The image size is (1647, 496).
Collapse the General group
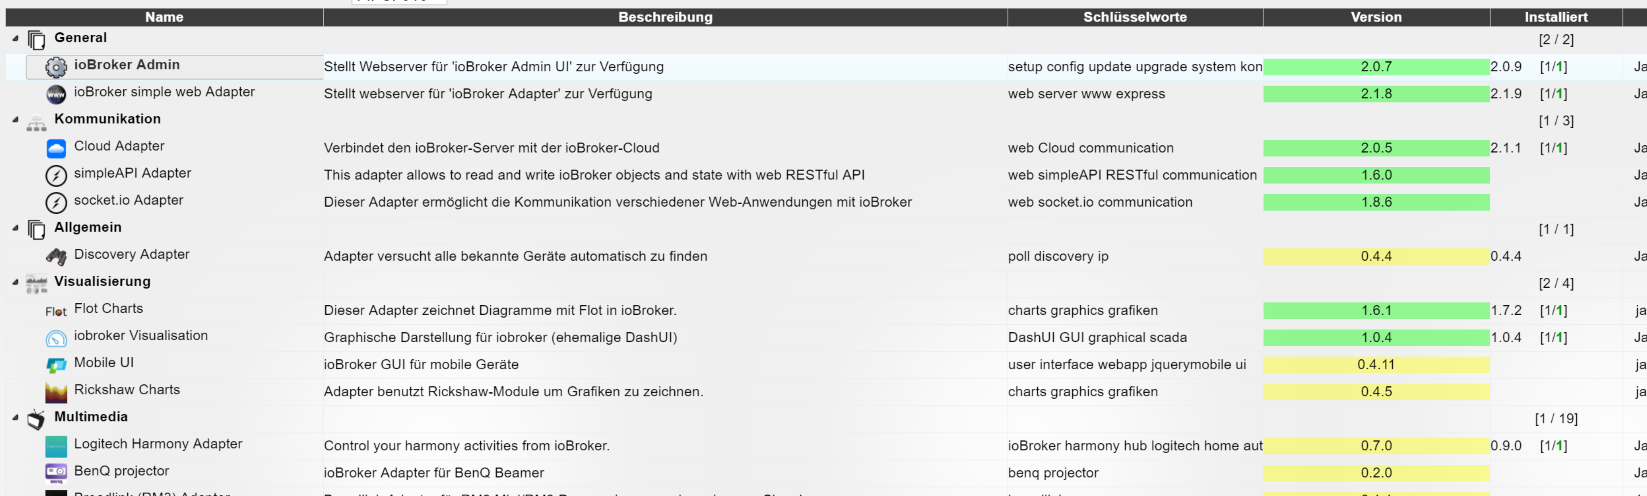15,38
